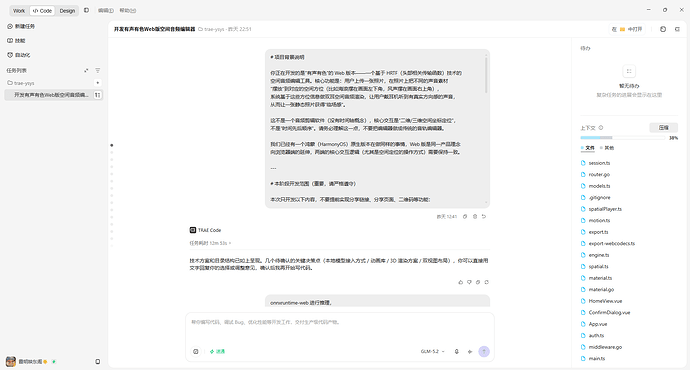Open HomeView.vue in context files
Viewport: 690px width, 370px height.
(x=605, y=301)
